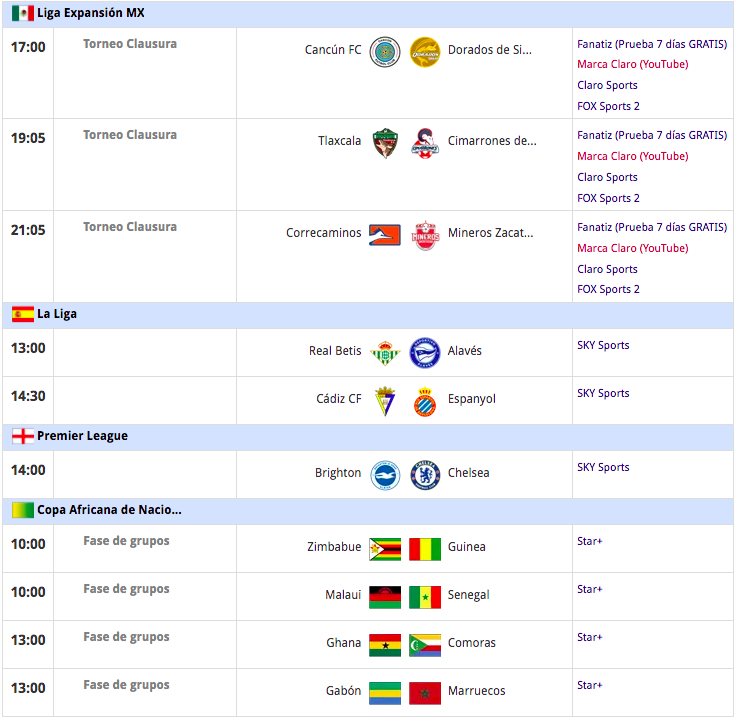Click the Mexico flag beside Liga Expansión MX

click(x=22, y=14)
